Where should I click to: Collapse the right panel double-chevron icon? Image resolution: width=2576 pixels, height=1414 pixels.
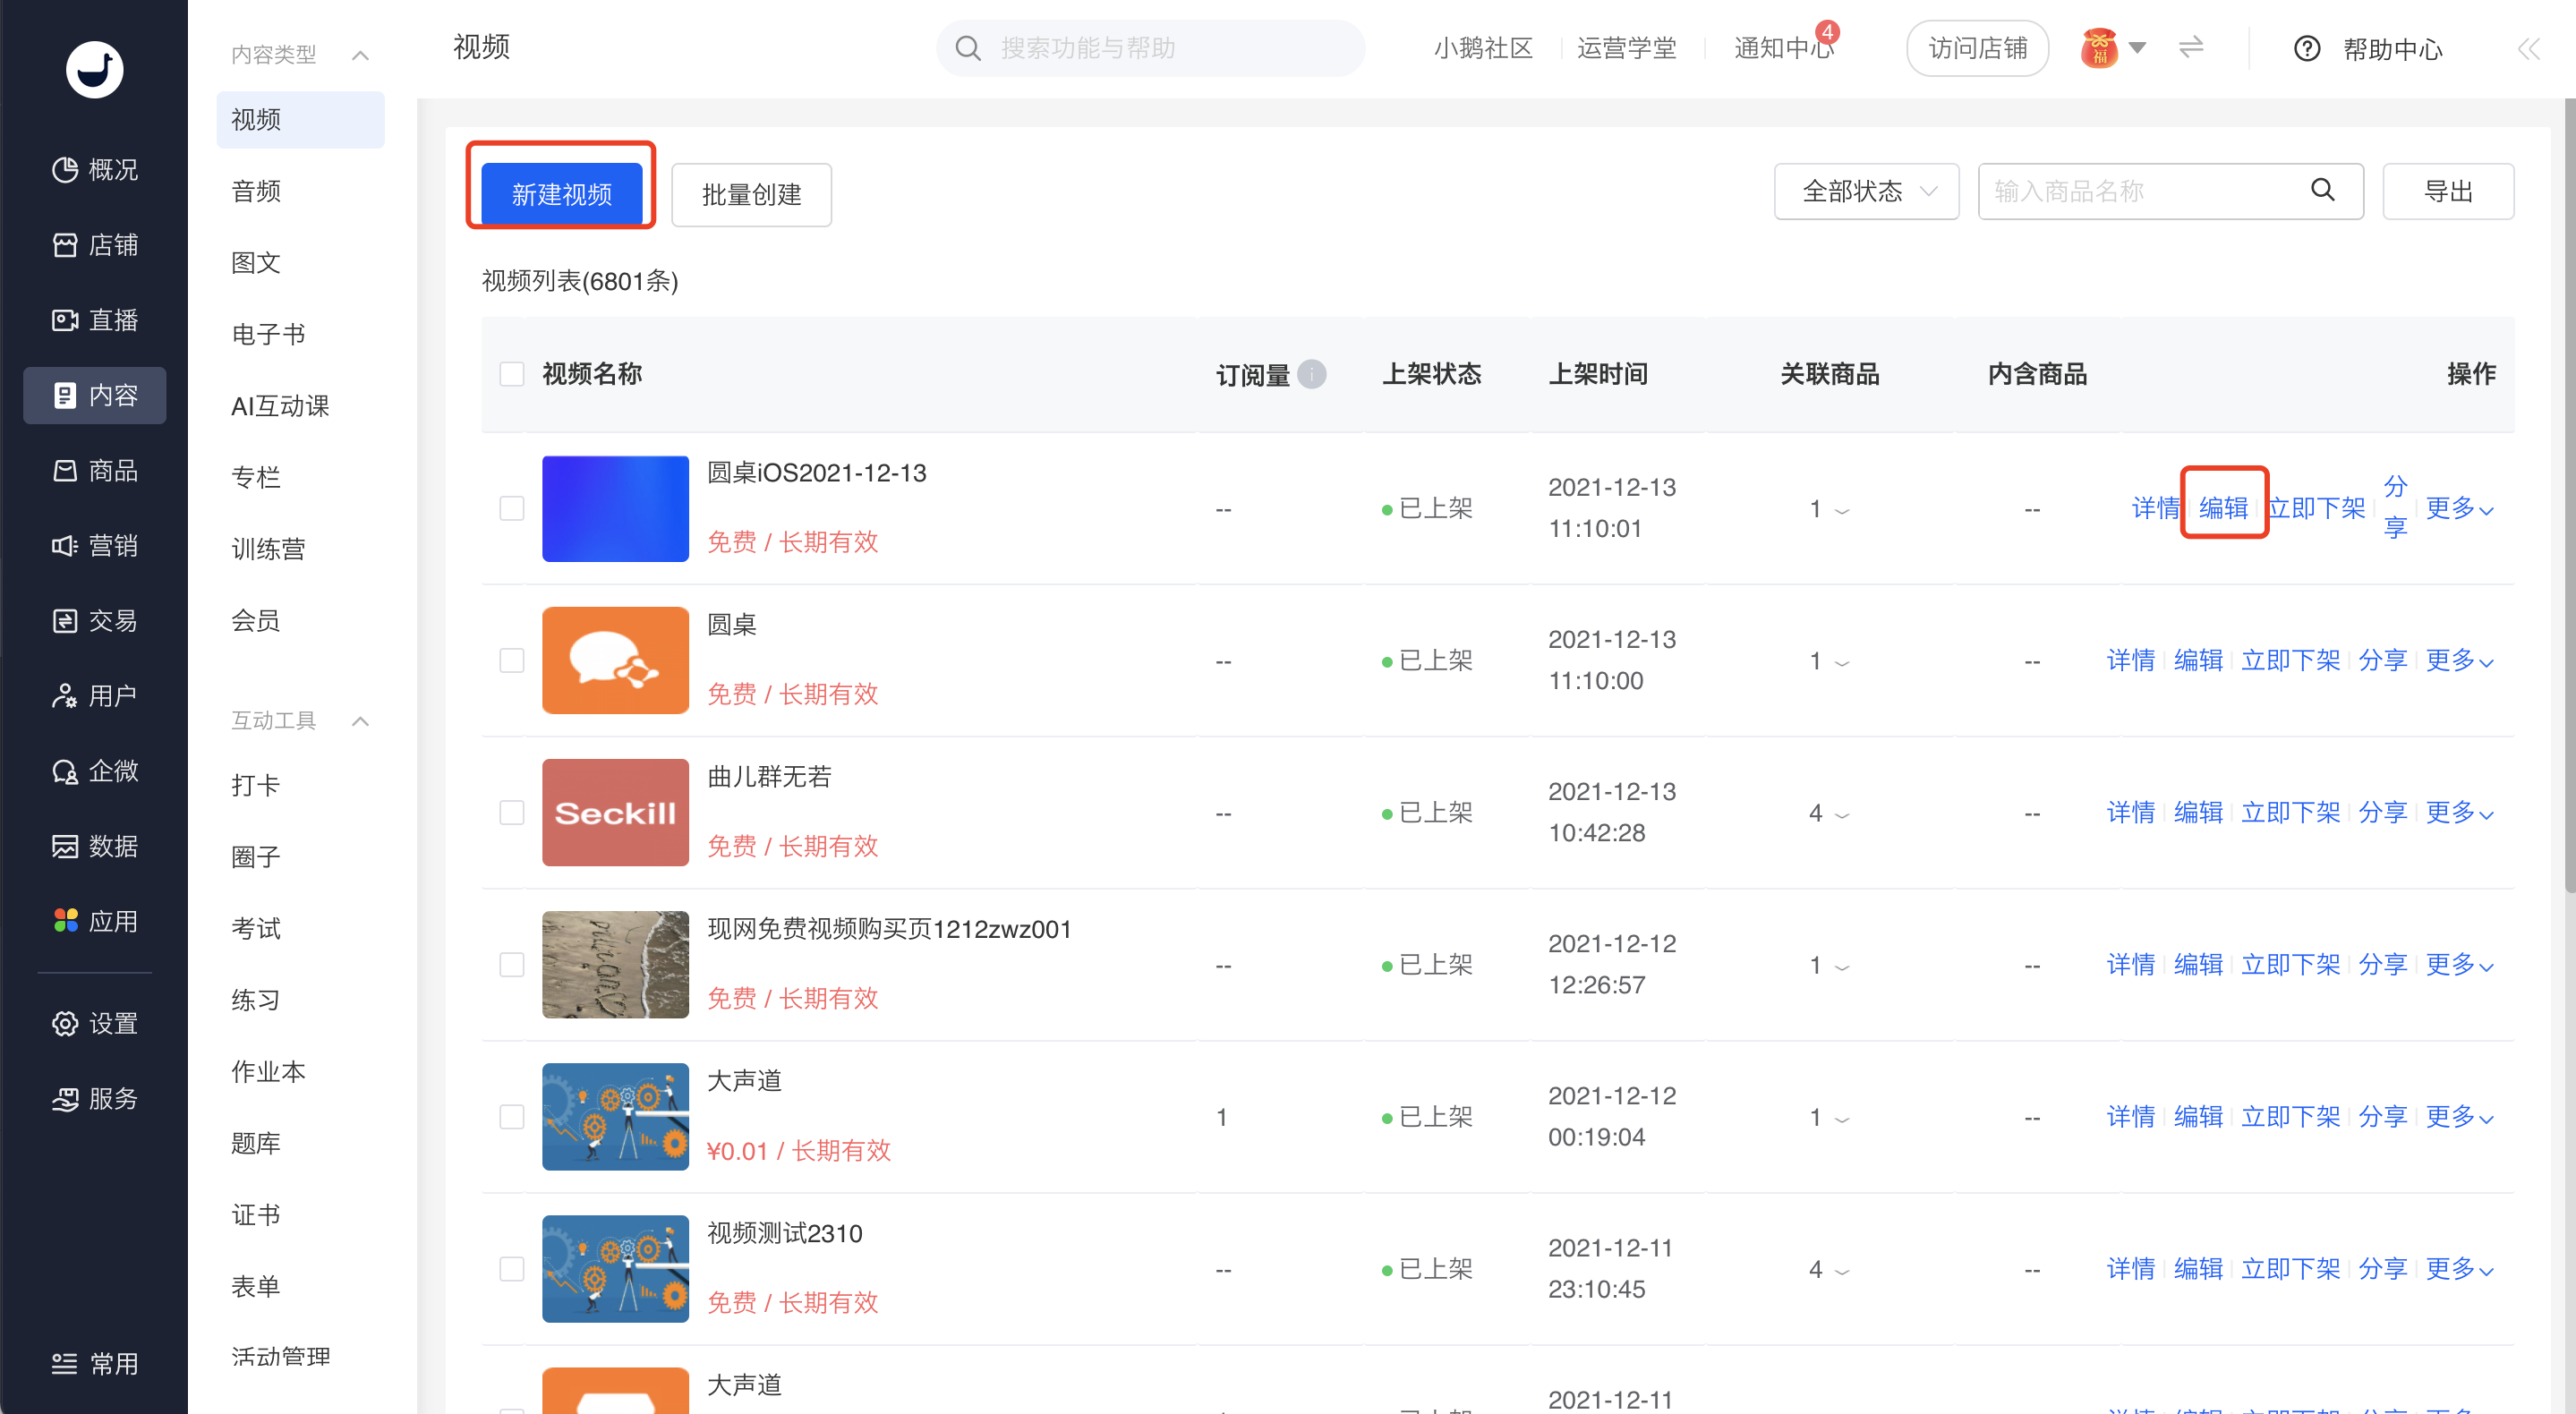click(2528, 48)
